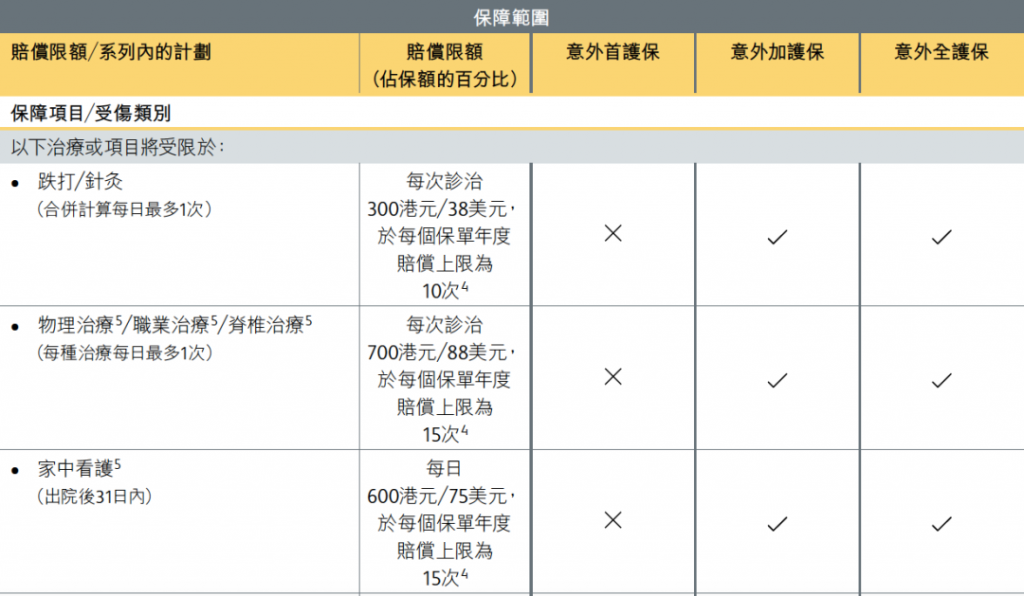This screenshot has width=1024, height=596.
Task: Click 意外全護保 checkmark in 跌打/針灸 row
Action: click(942, 237)
